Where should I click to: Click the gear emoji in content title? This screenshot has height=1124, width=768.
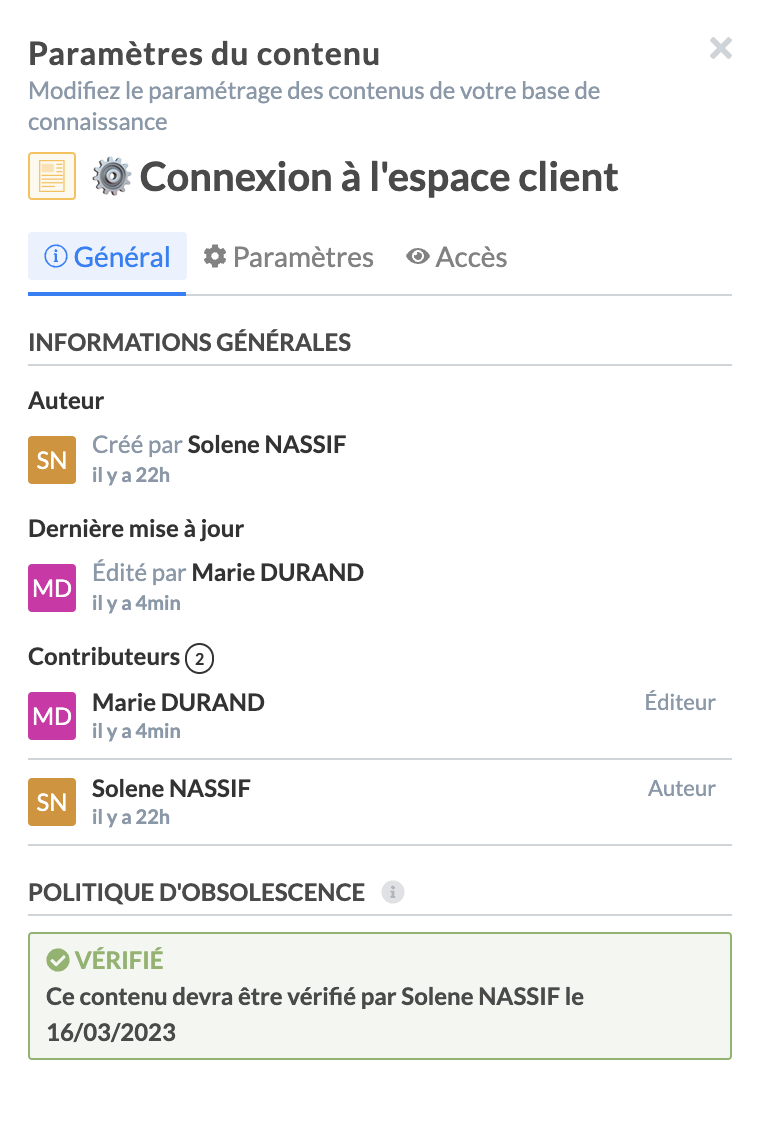pyautogui.click(x=111, y=177)
